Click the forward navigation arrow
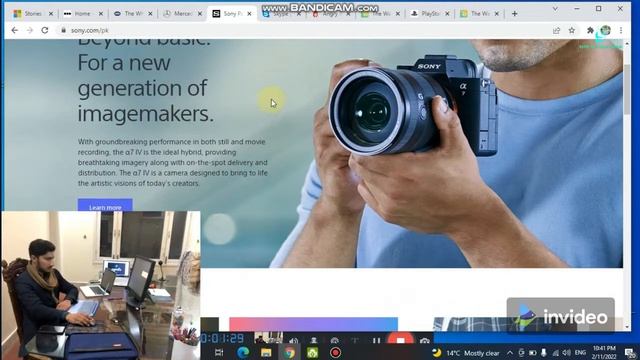 click(30, 30)
